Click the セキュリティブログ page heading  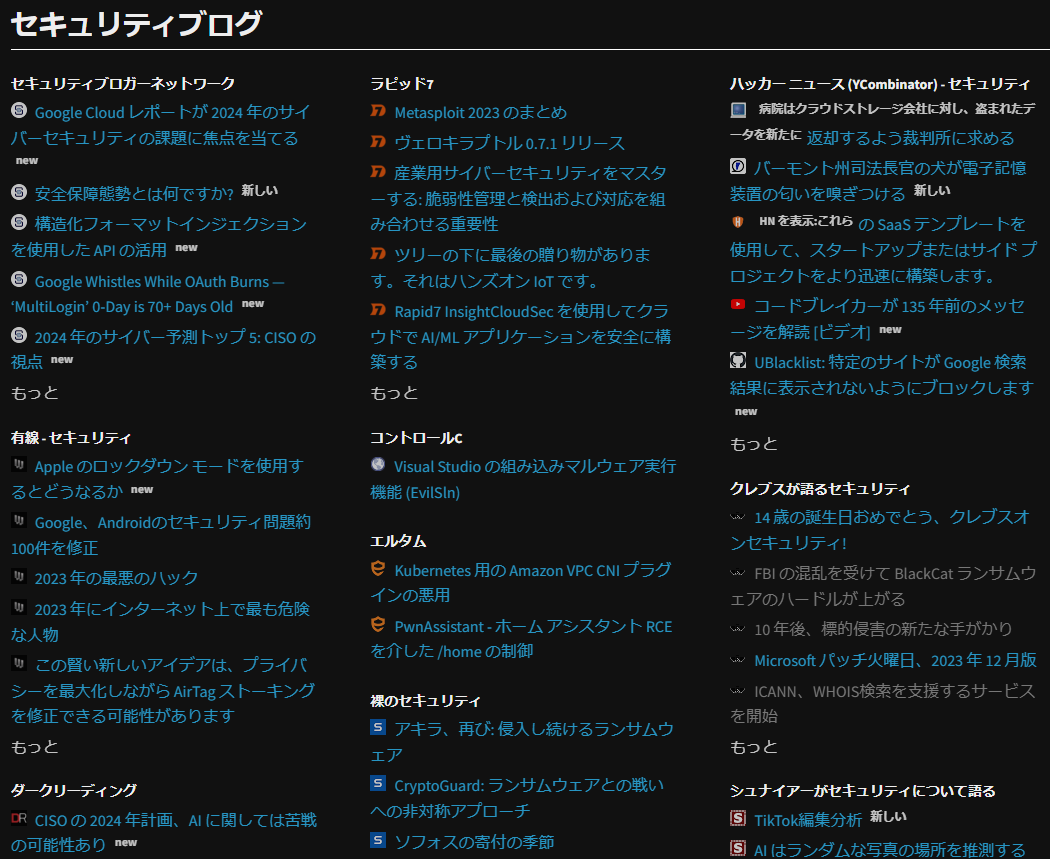coord(134,22)
